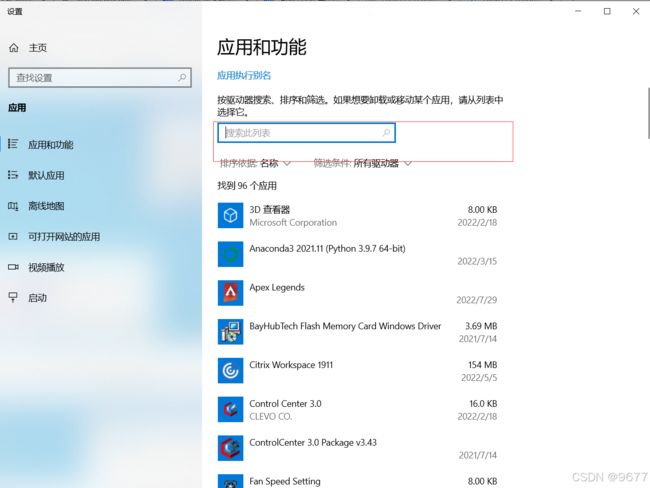This screenshot has width=650, height=488.
Task: Go to 应用和功能 page
Action: 101,144
